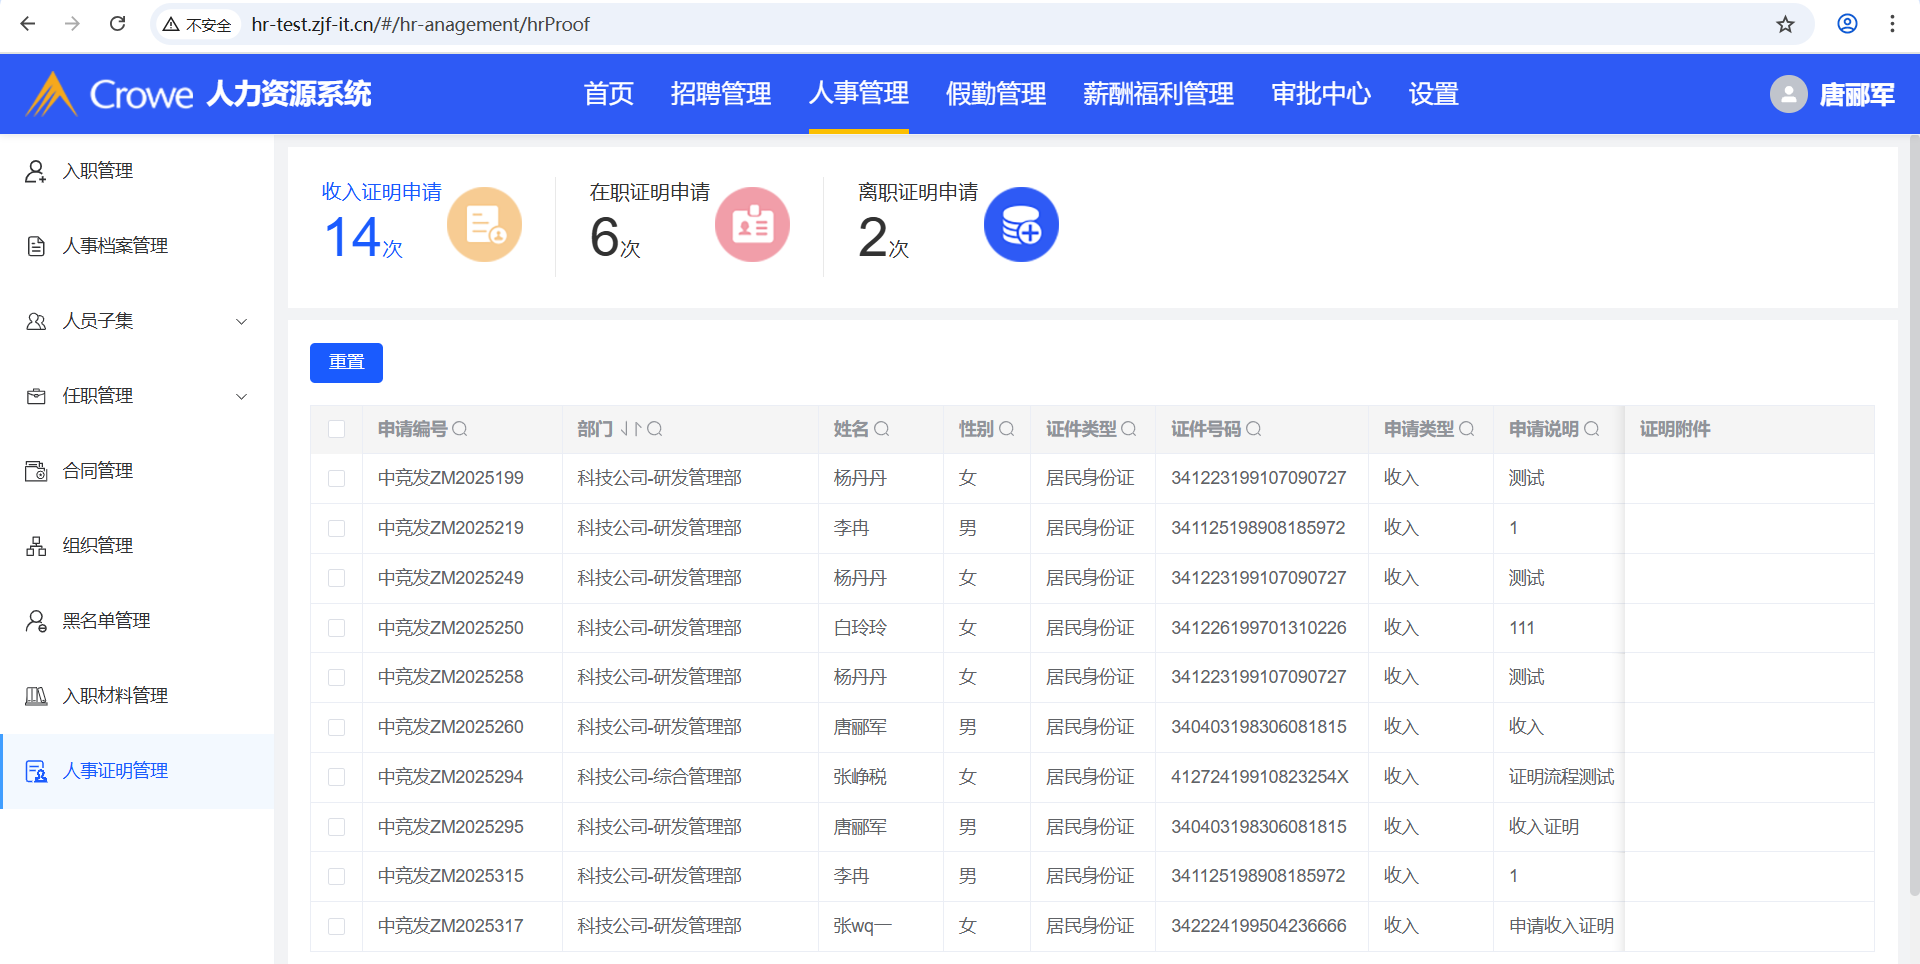Image resolution: width=1920 pixels, height=964 pixels.
Task: Open the 审批中心 navigation tab
Action: [1320, 94]
